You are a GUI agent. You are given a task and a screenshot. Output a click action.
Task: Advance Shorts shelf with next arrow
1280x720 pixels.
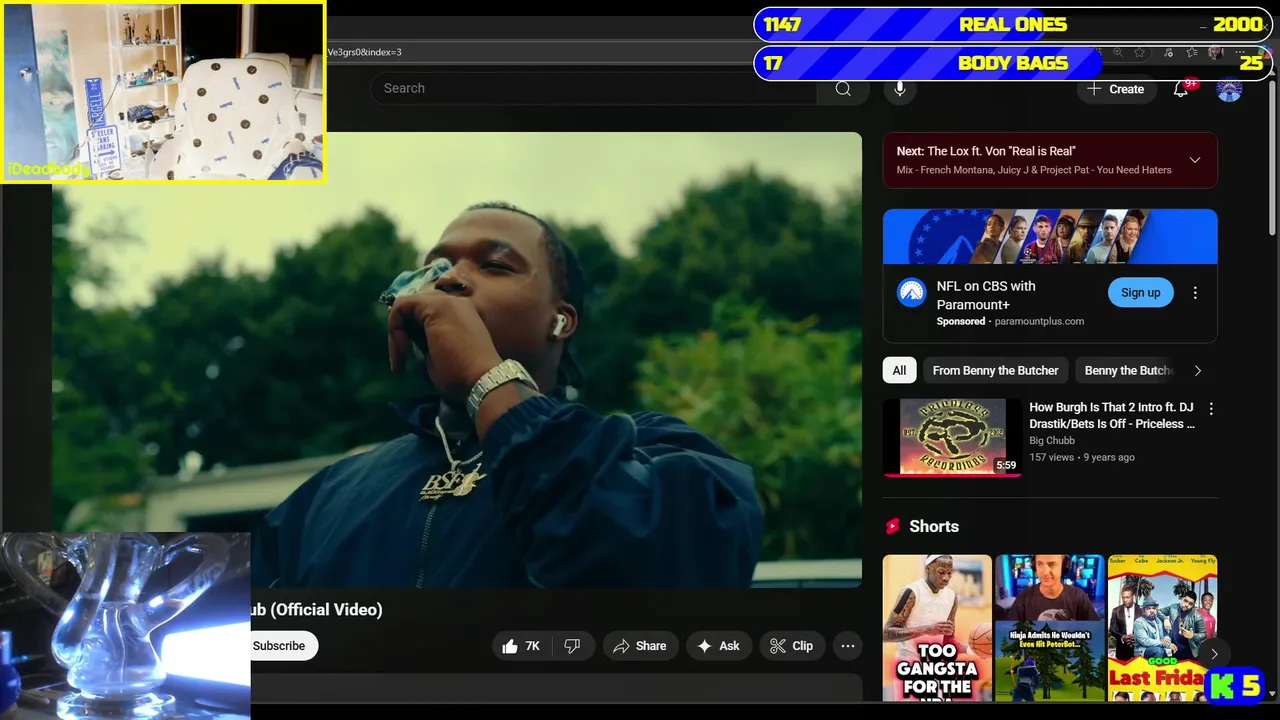pos(1214,654)
